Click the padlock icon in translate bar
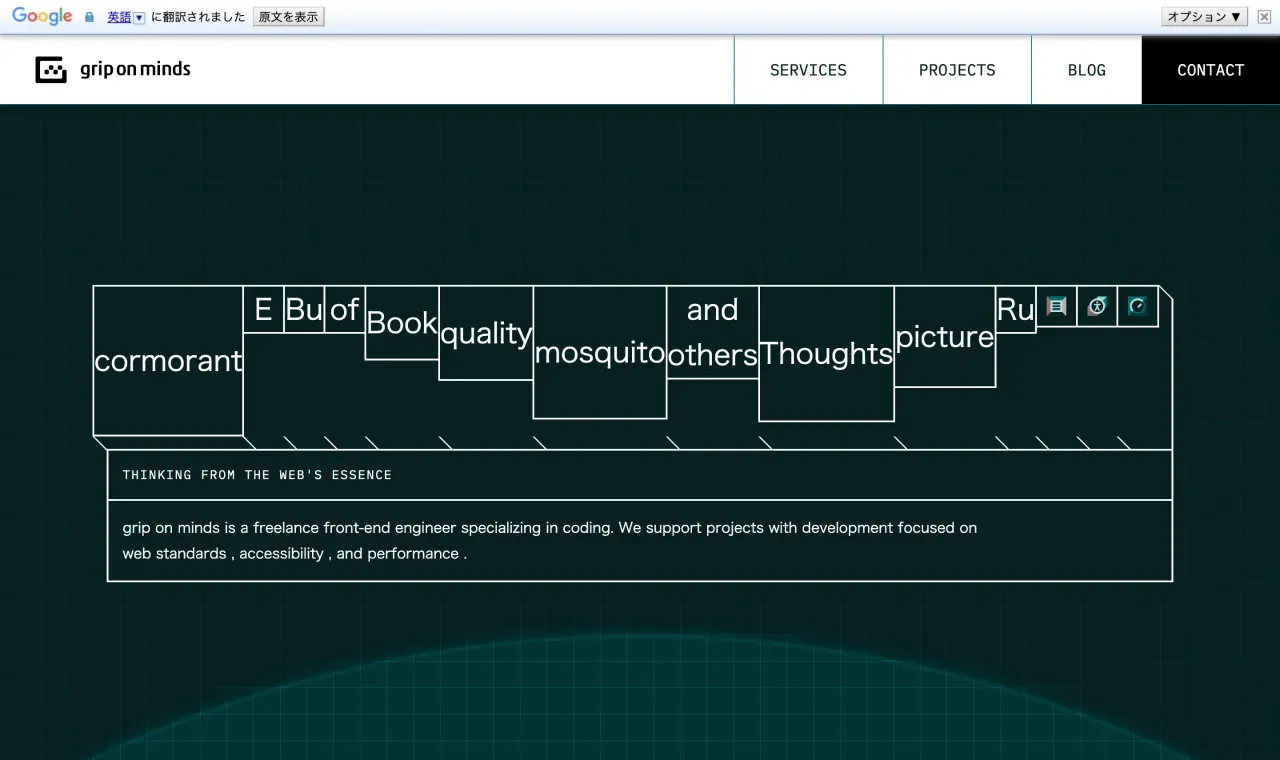The image size is (1280, 760). click(90, 17)
